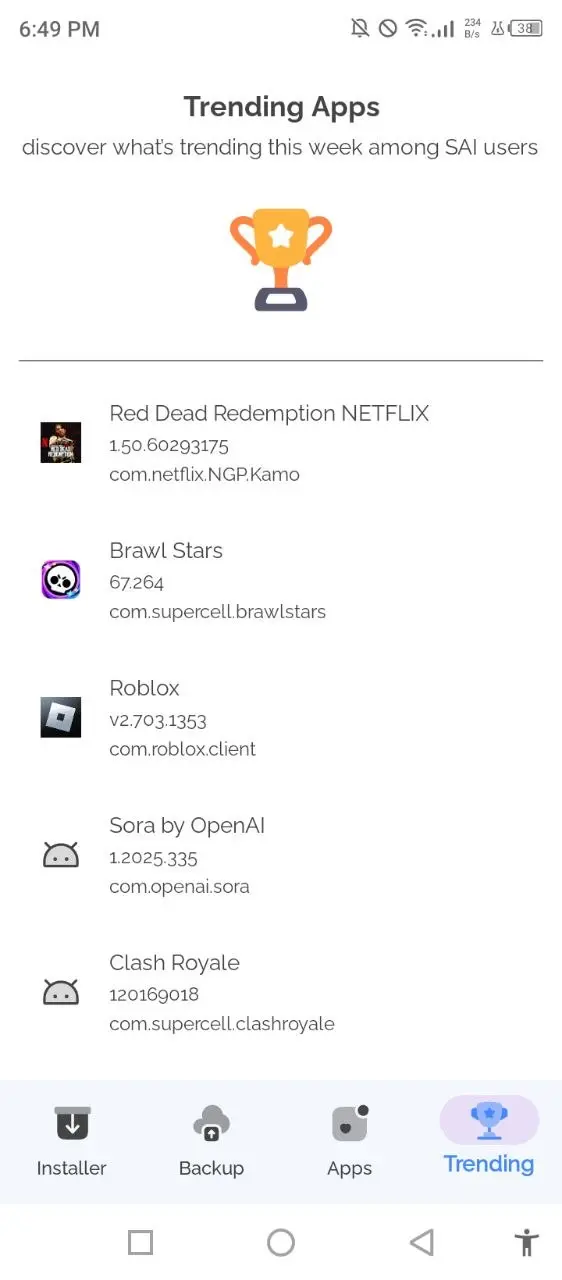
Task: Tap the com.netflix.NGP.Kamo package name
Action: (204, 474)
